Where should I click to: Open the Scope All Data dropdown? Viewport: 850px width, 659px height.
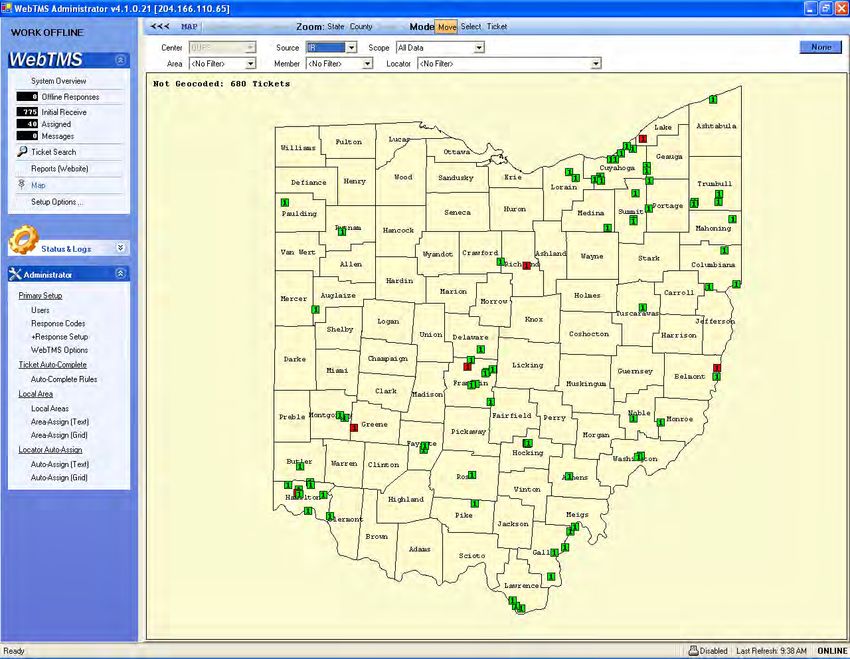[x=479, y=48]
